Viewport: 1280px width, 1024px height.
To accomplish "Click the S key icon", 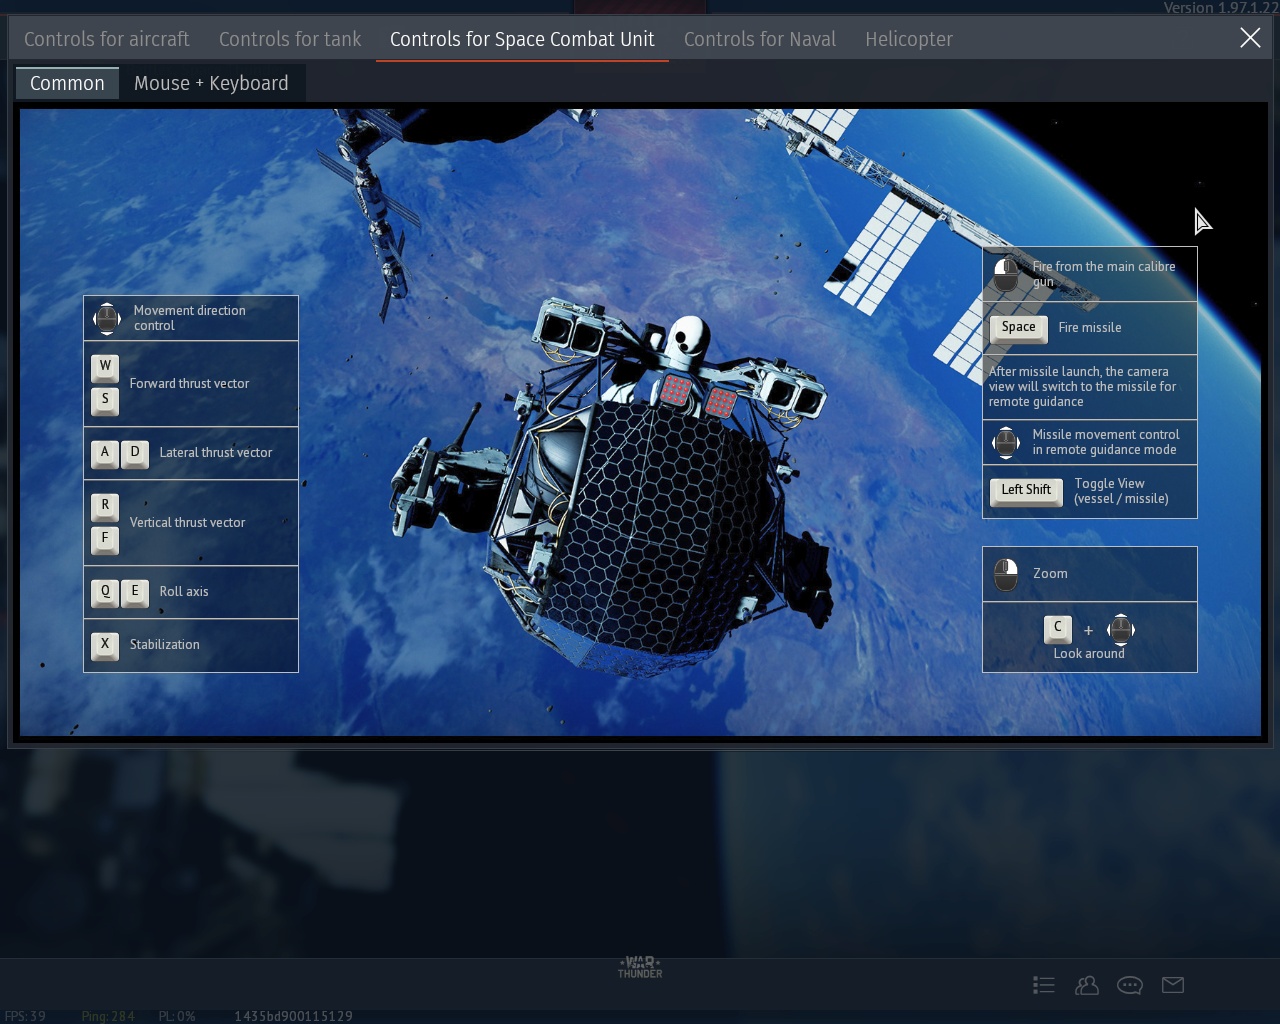I will pos(105,400).
